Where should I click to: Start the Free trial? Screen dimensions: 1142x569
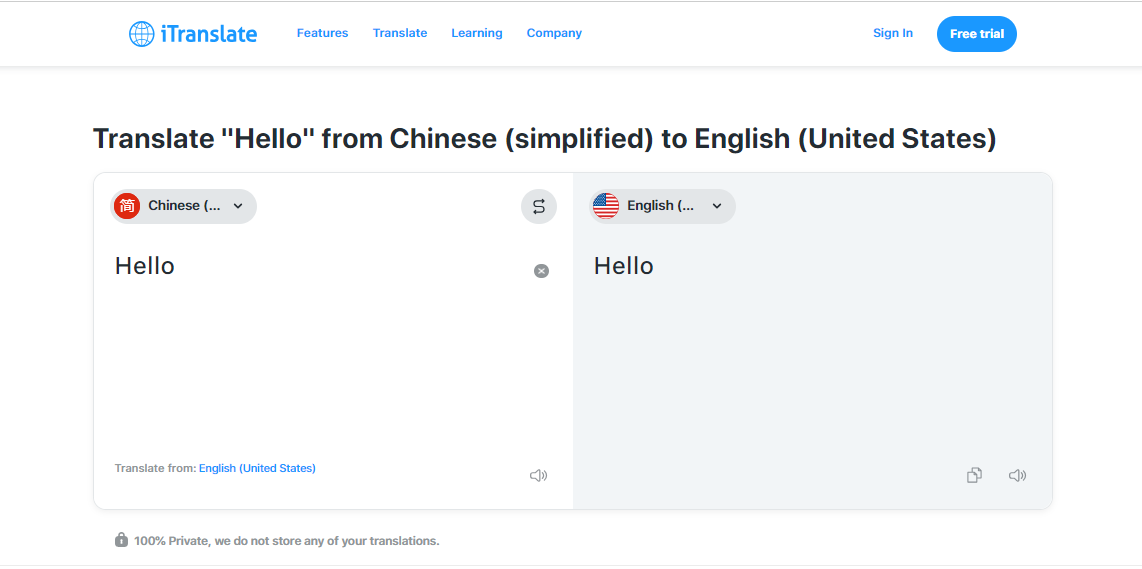(977, 34)
